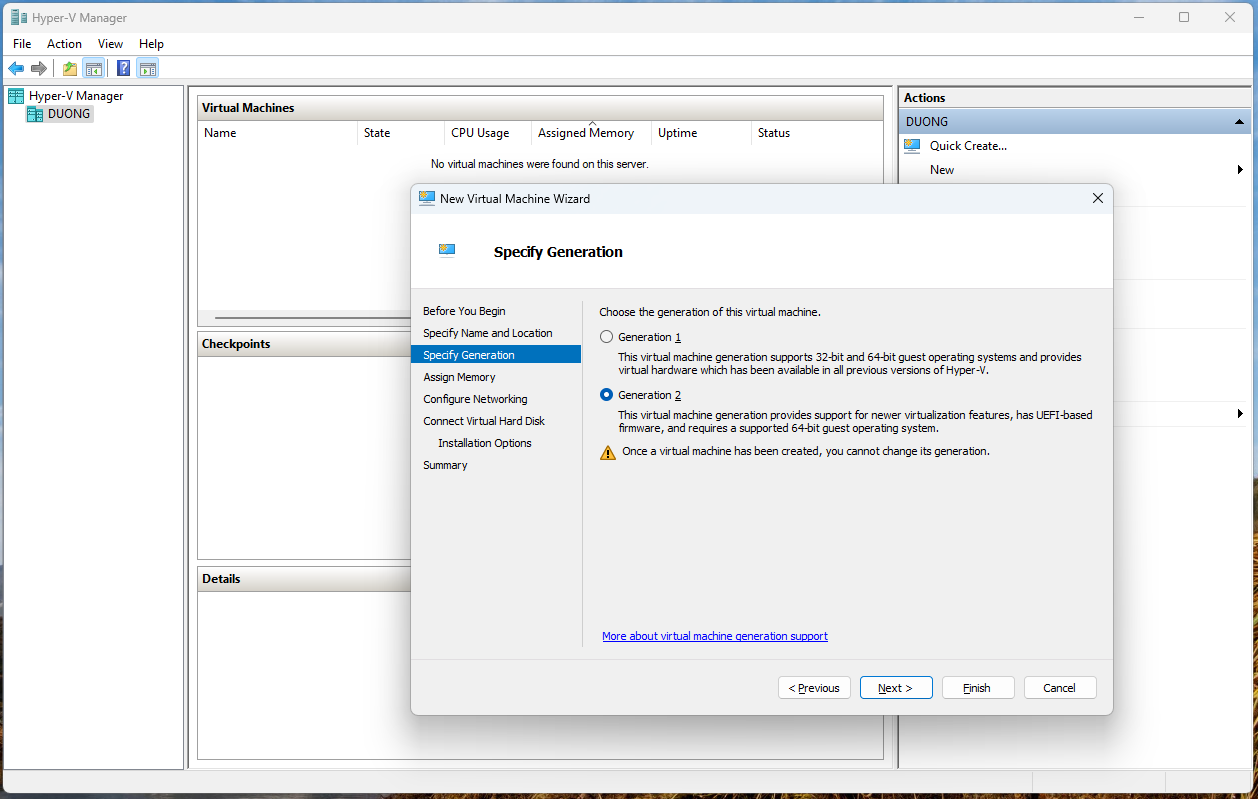Click the Forward arrow toolbar icon
1258x799 pixels.
point(39,68)
